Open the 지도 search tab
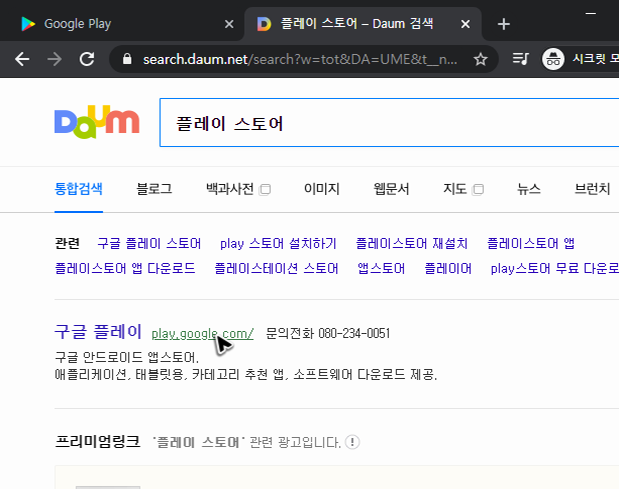This screenshot has height=489, width=619. 455,189
